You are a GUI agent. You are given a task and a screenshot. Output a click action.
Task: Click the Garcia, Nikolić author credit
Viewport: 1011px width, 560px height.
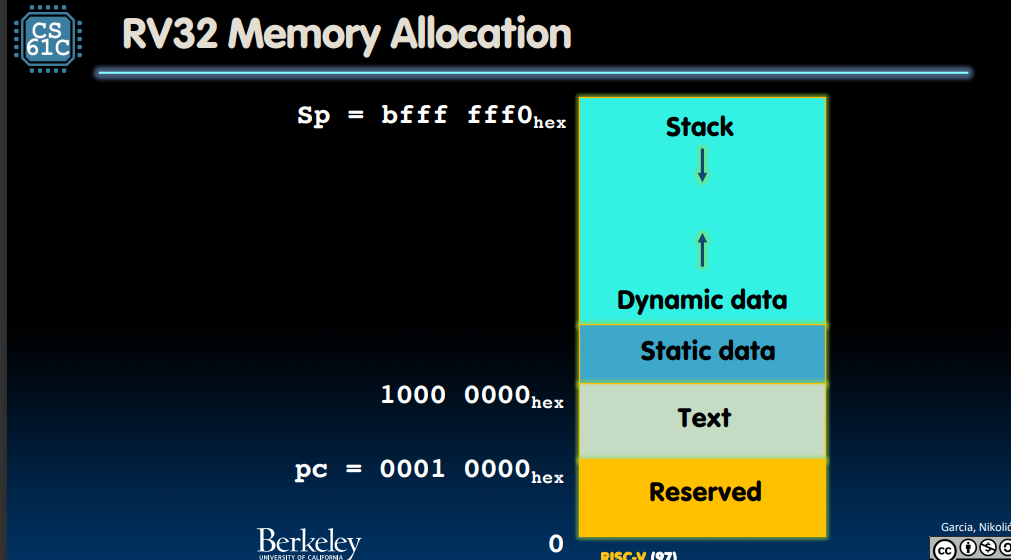[x=976, y=527]
